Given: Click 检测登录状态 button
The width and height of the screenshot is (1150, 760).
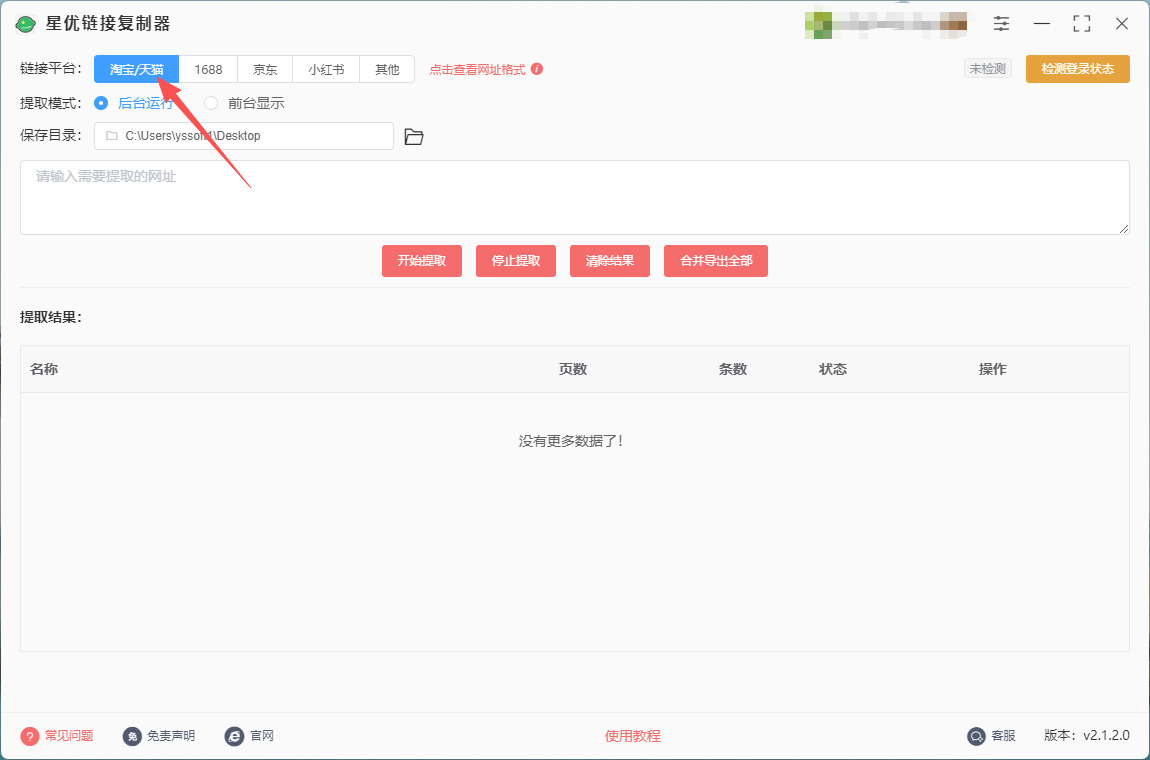Looking at the screenshot, I should tap(1077, 69).
